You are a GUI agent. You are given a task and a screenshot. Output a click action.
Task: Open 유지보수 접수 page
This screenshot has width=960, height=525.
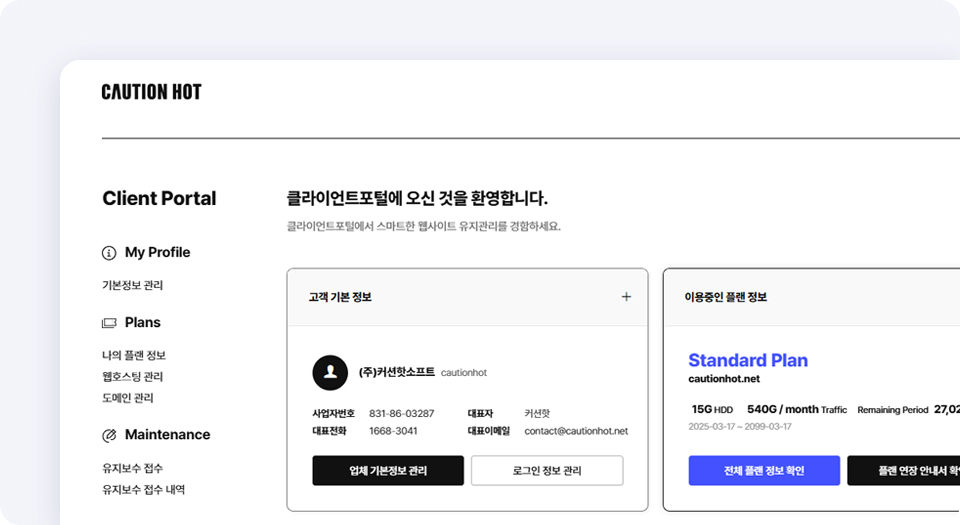tap(132, 468)
